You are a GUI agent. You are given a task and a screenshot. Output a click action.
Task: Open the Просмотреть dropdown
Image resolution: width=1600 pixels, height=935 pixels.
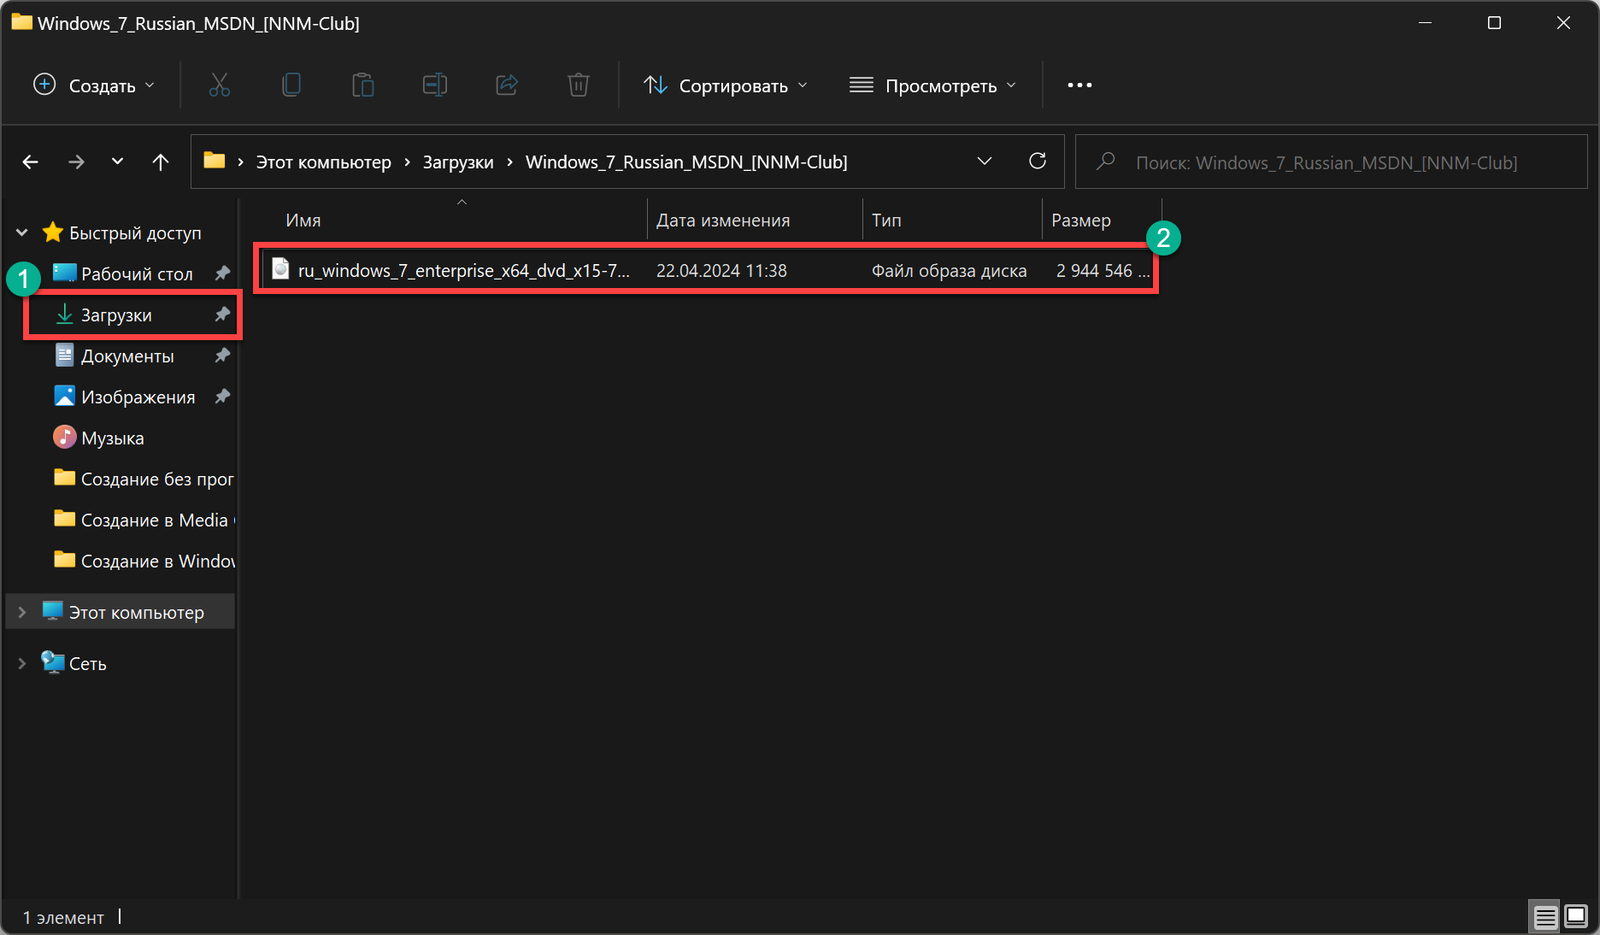932,85
